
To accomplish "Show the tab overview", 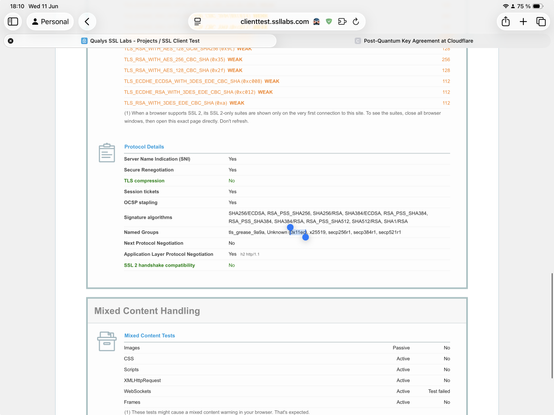I will point(541,22).
